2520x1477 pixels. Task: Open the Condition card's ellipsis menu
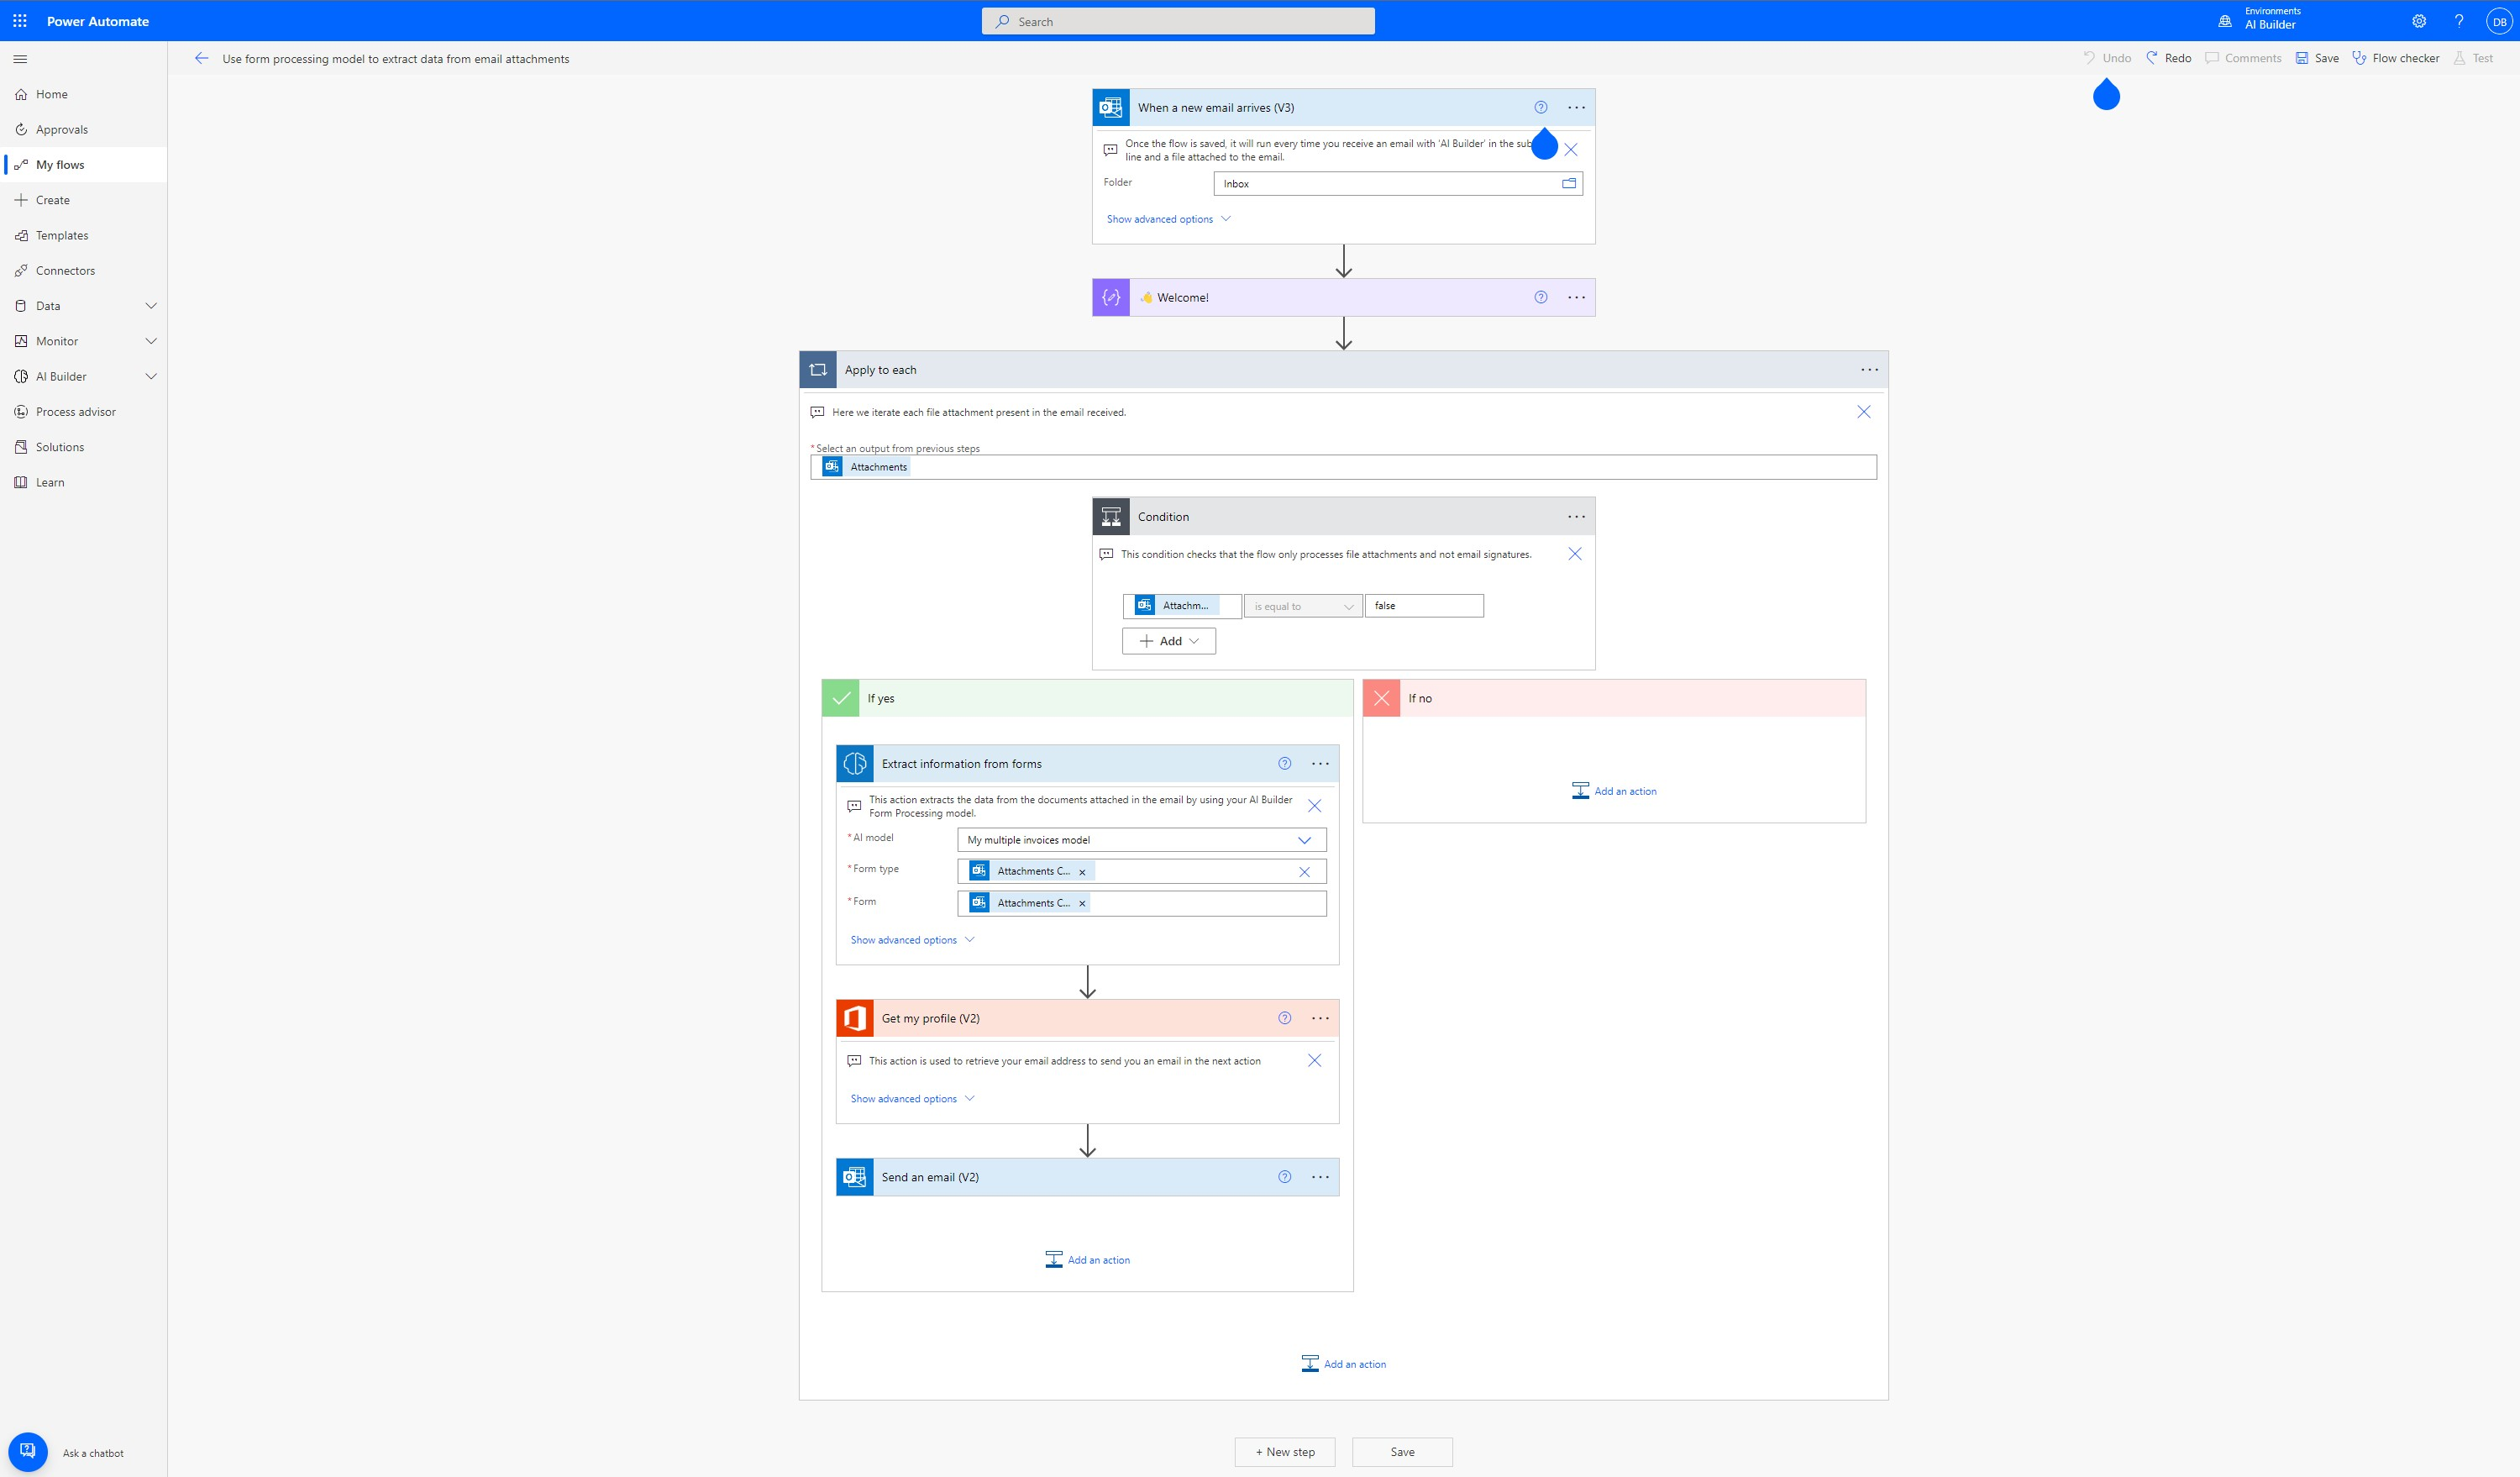point(1576,516)
